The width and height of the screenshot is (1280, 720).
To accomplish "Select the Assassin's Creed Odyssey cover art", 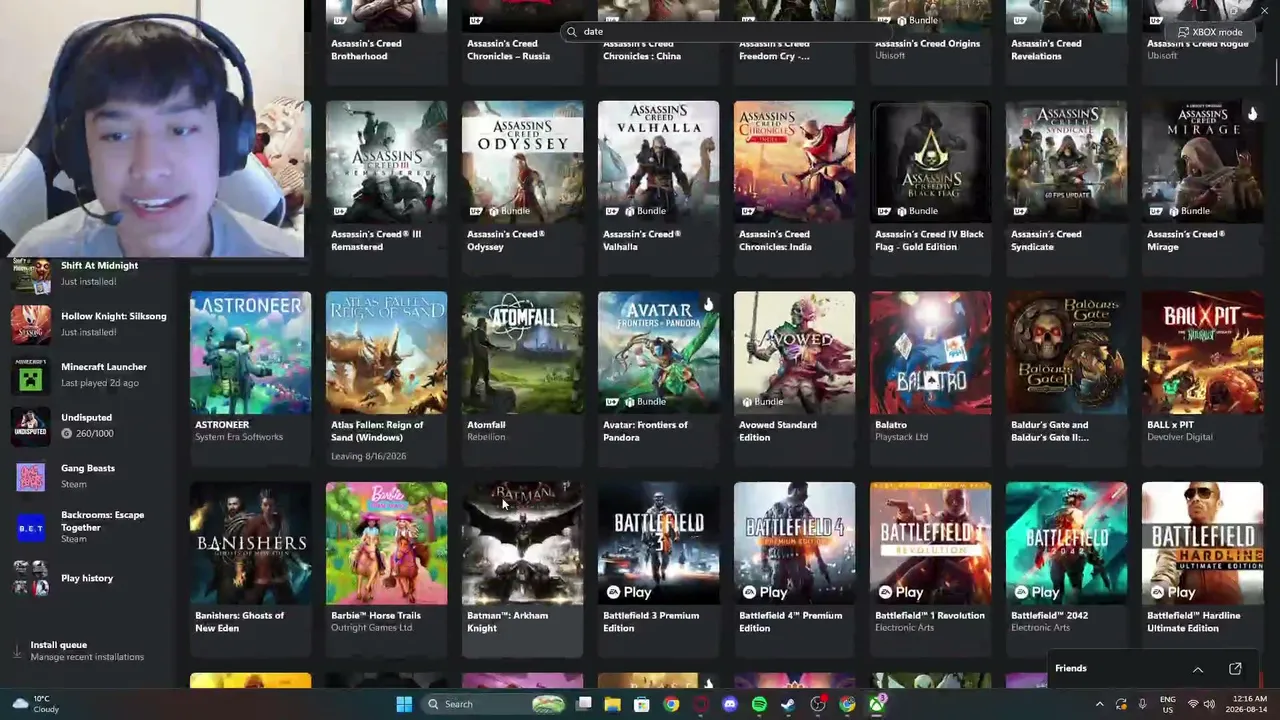I will (522, 161).
